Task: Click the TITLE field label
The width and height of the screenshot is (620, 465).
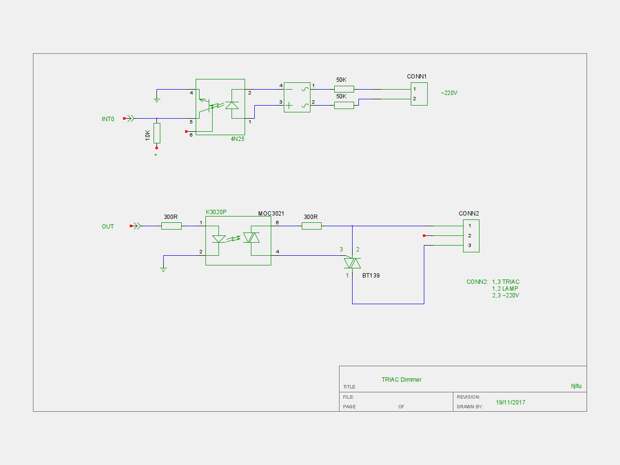Action: (x=349, y=387)
